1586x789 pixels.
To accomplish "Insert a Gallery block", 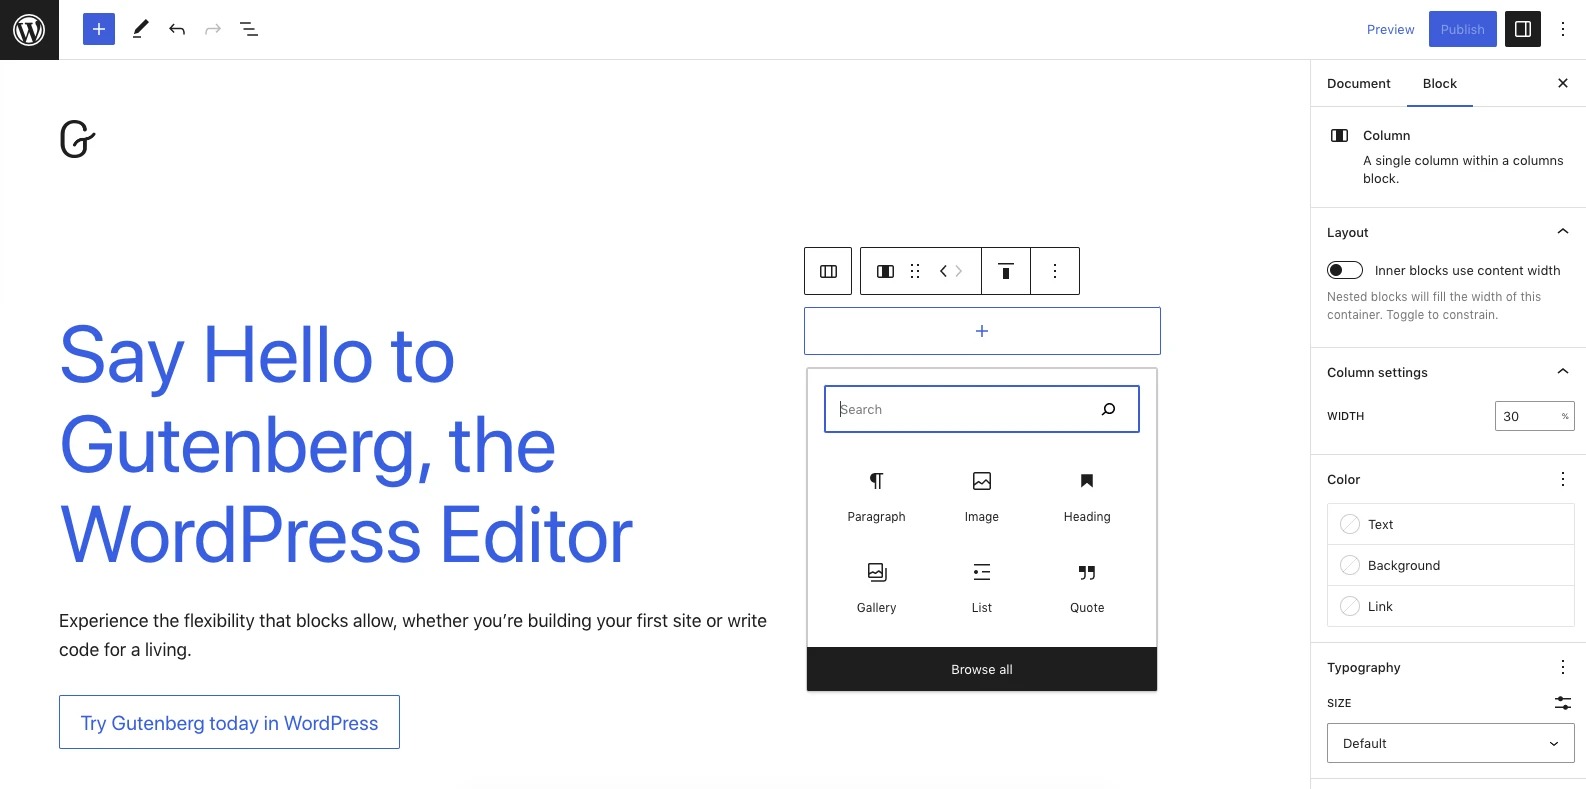I will [x=876, y=587].
